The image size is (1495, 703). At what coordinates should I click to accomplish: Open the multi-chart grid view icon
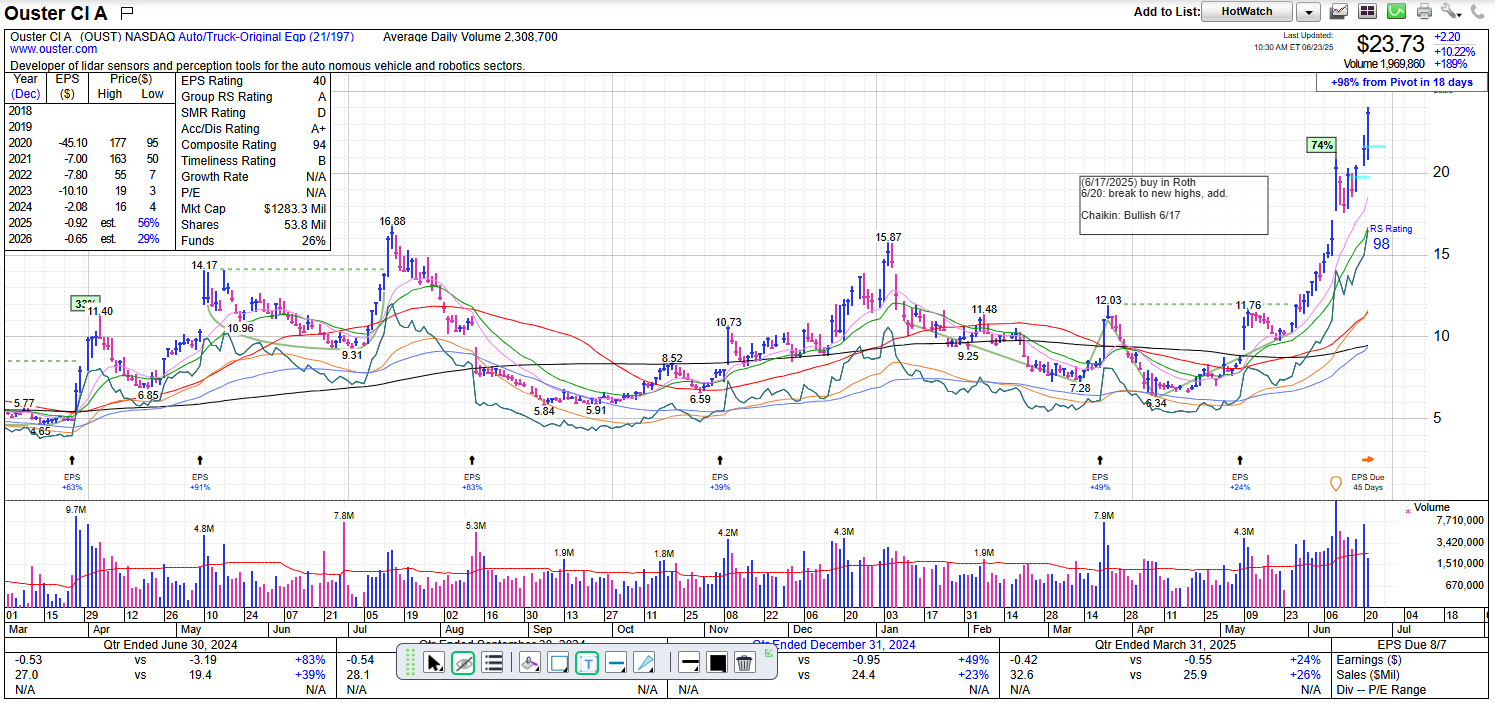pyautogui.click(x=1368, y=12)
